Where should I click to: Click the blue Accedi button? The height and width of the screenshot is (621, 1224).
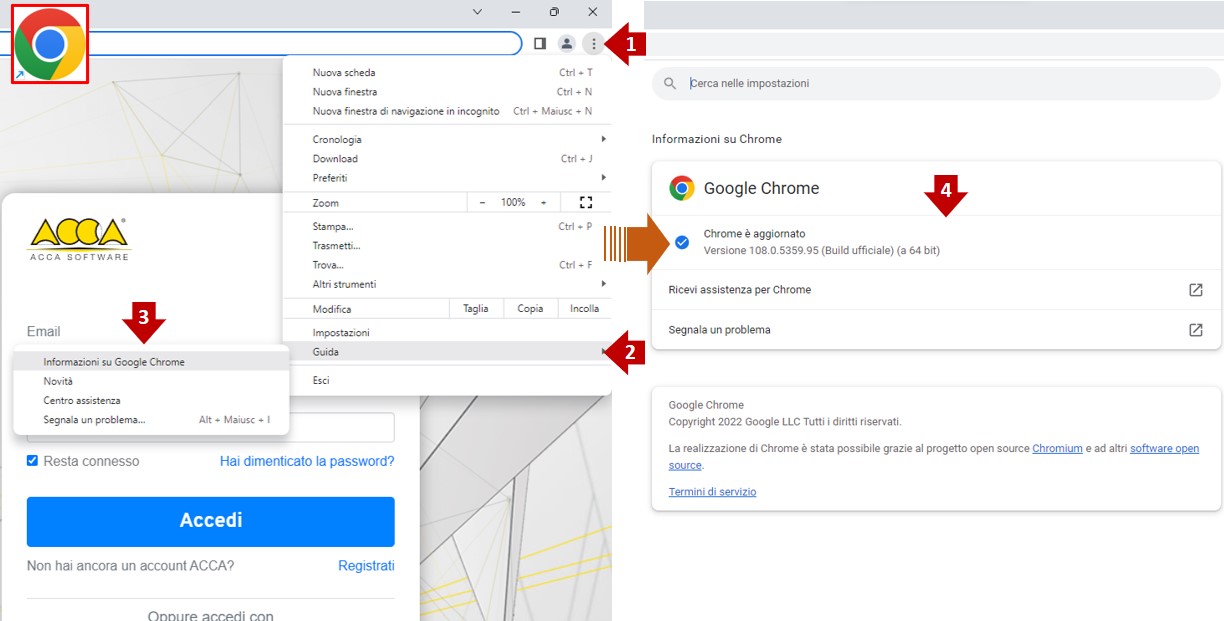click(x=211, y=521)
